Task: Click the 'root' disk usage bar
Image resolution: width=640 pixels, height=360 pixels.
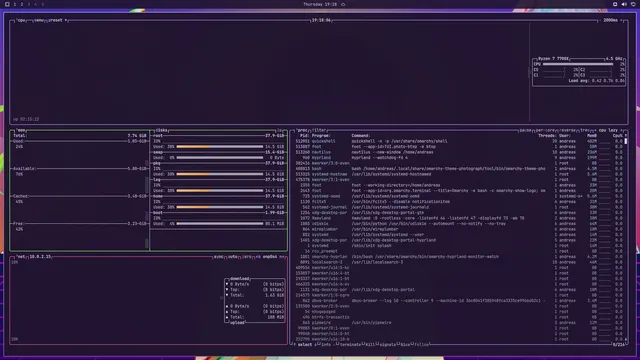Action: click(220, 147)
